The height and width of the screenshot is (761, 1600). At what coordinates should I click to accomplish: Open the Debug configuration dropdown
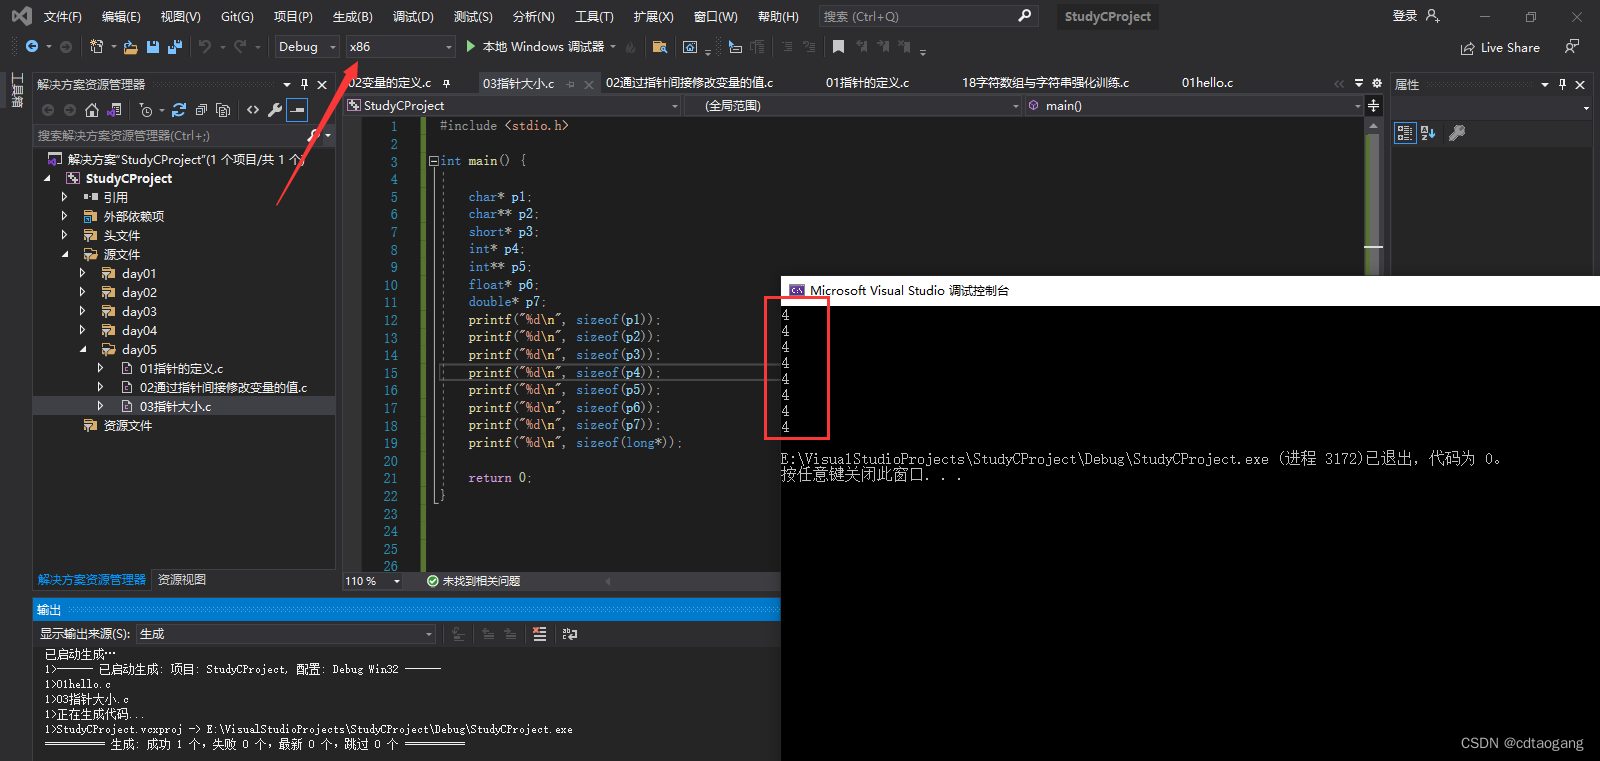click(x=307, y=47)
